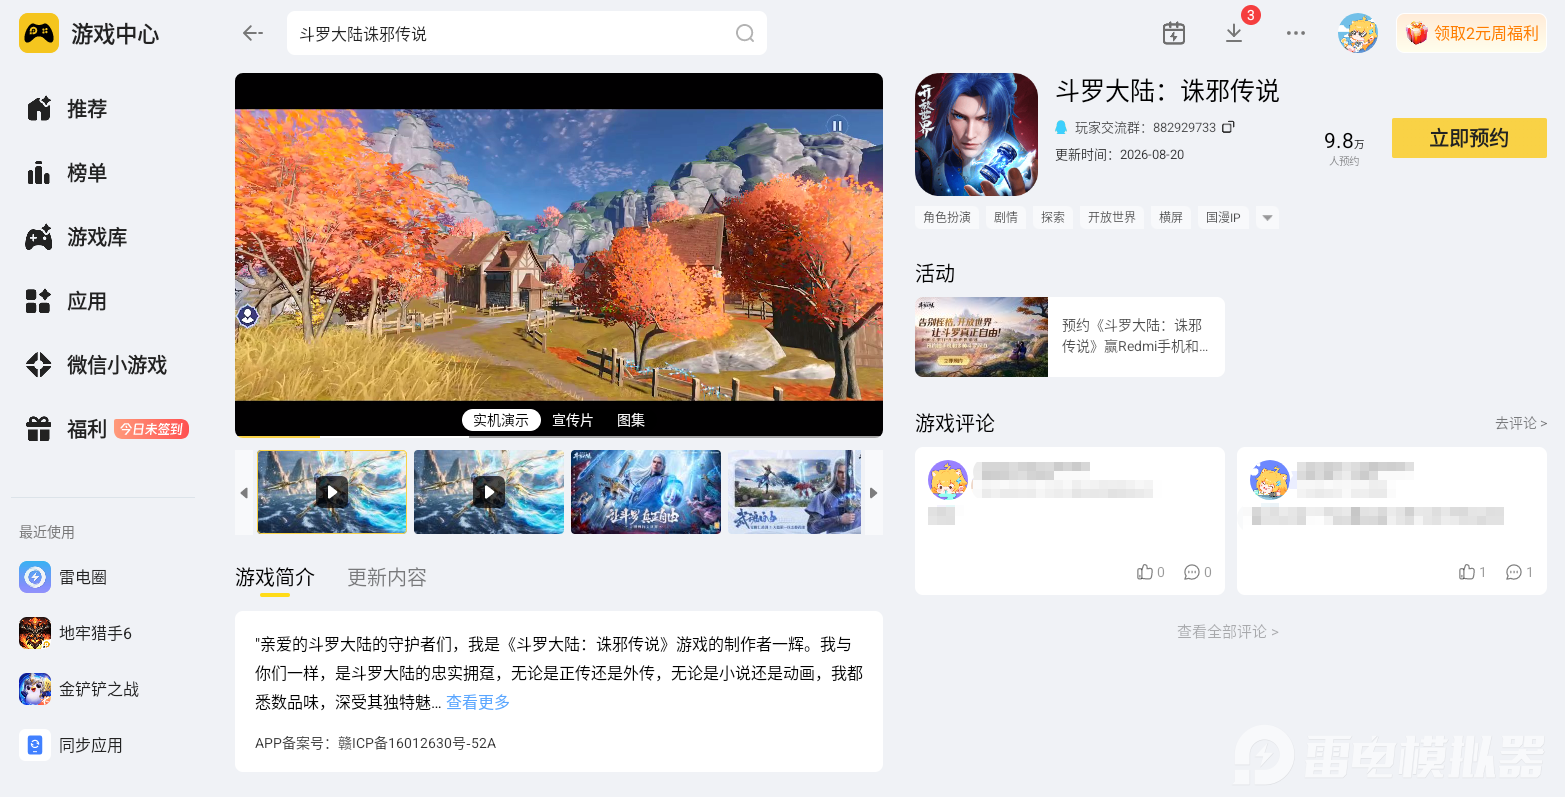The height and width of the screenshot is (797, 1565).
Task: Select the 国漫IP tag
Action: (x=1223, y=217)
